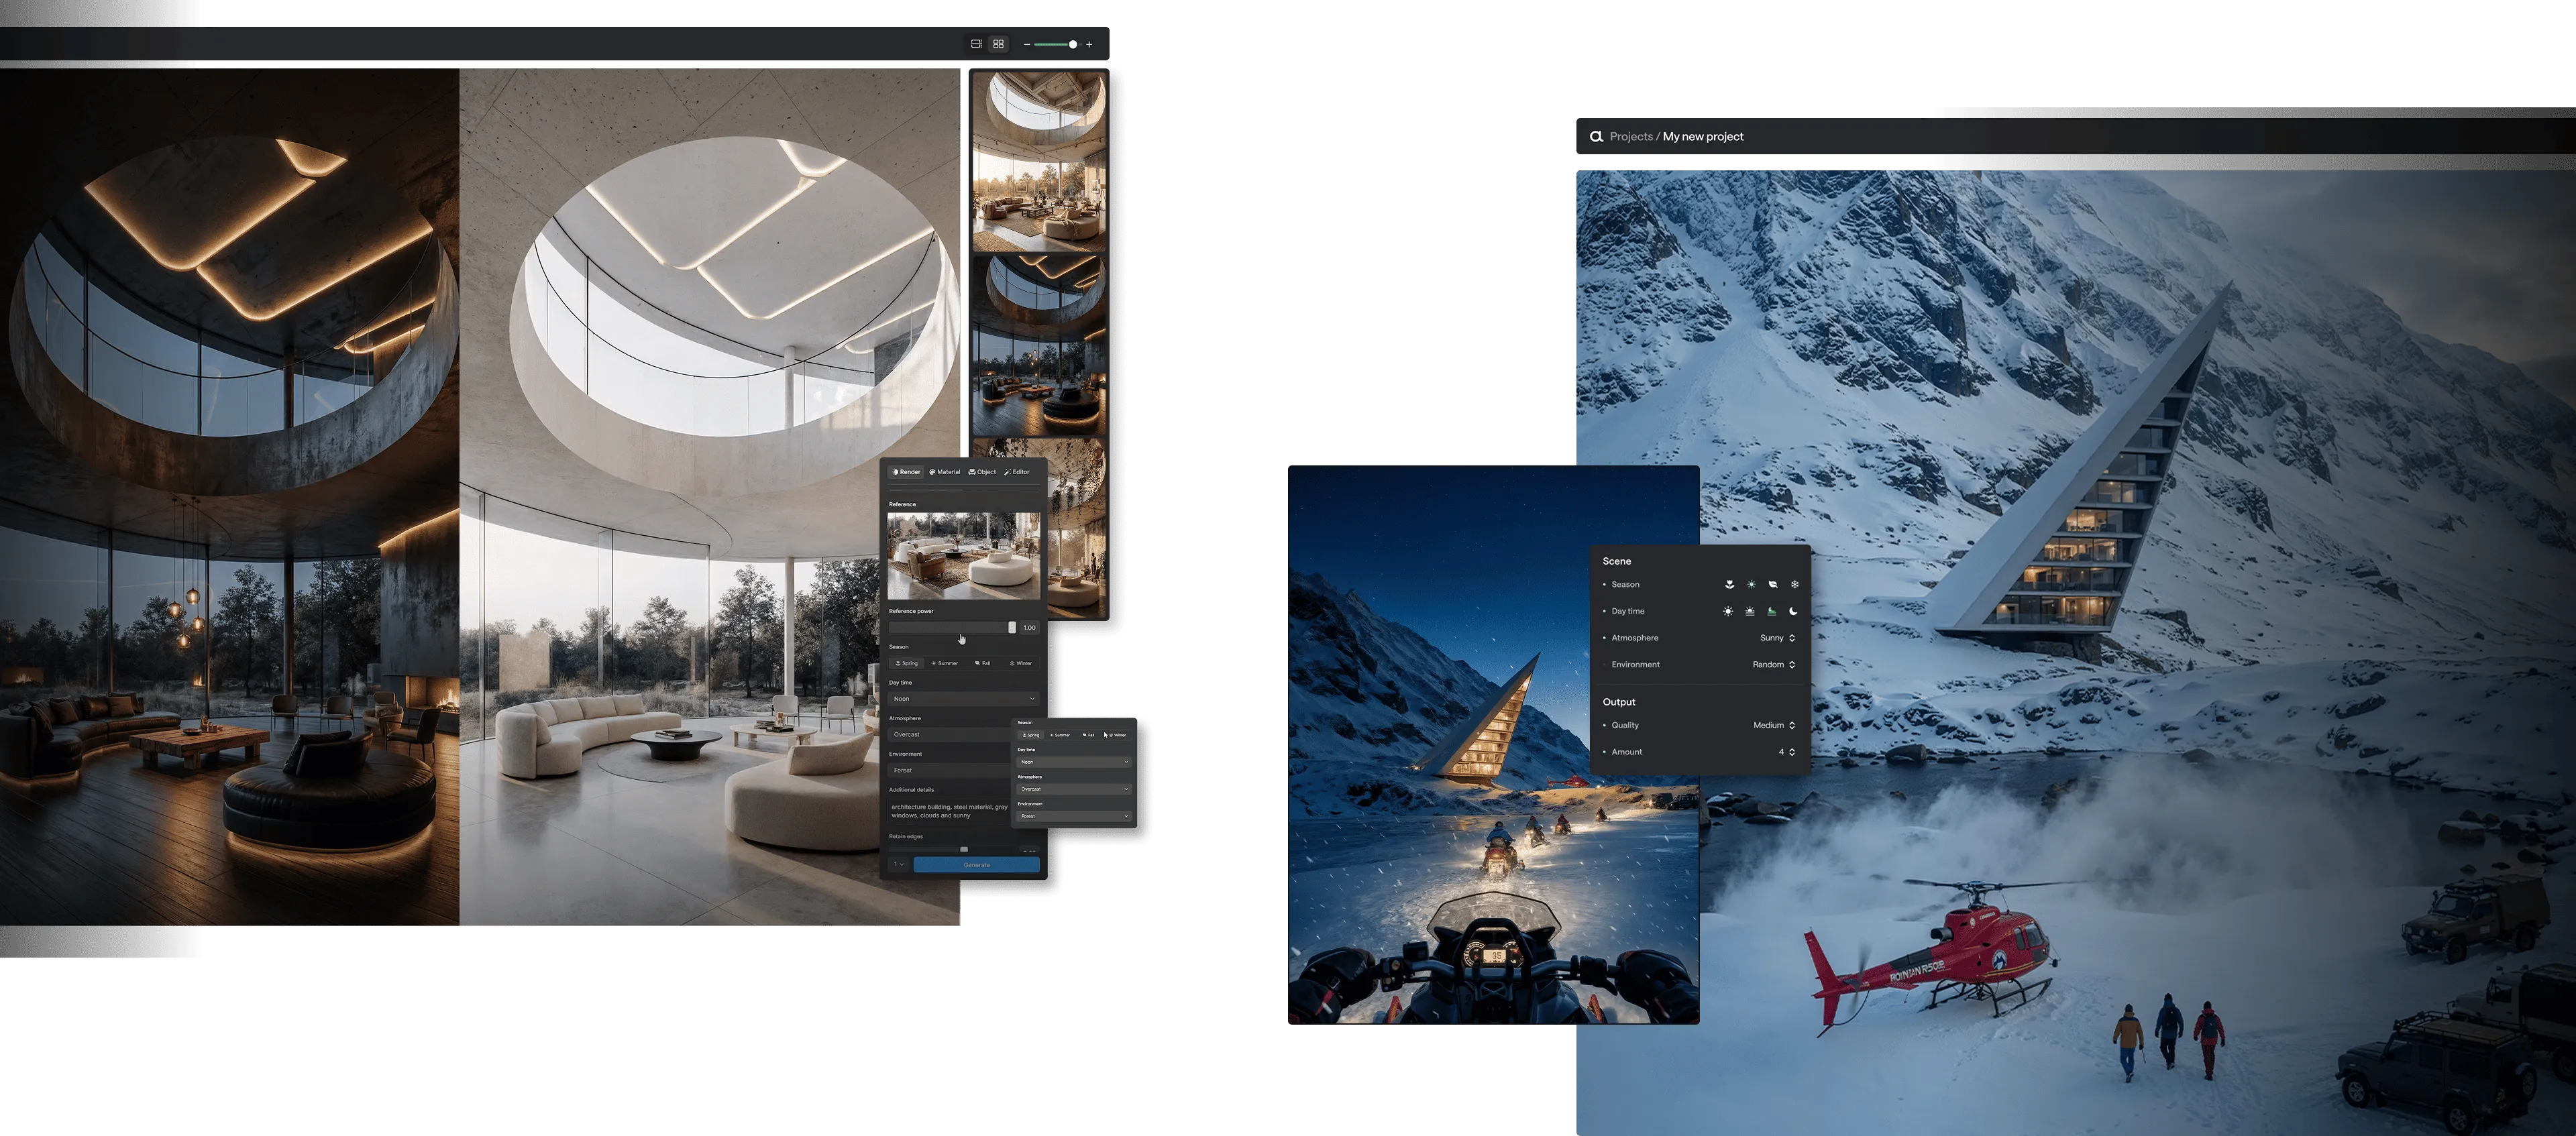
Task: Click the Reference power slider track
Action: [x=950, y=627]
